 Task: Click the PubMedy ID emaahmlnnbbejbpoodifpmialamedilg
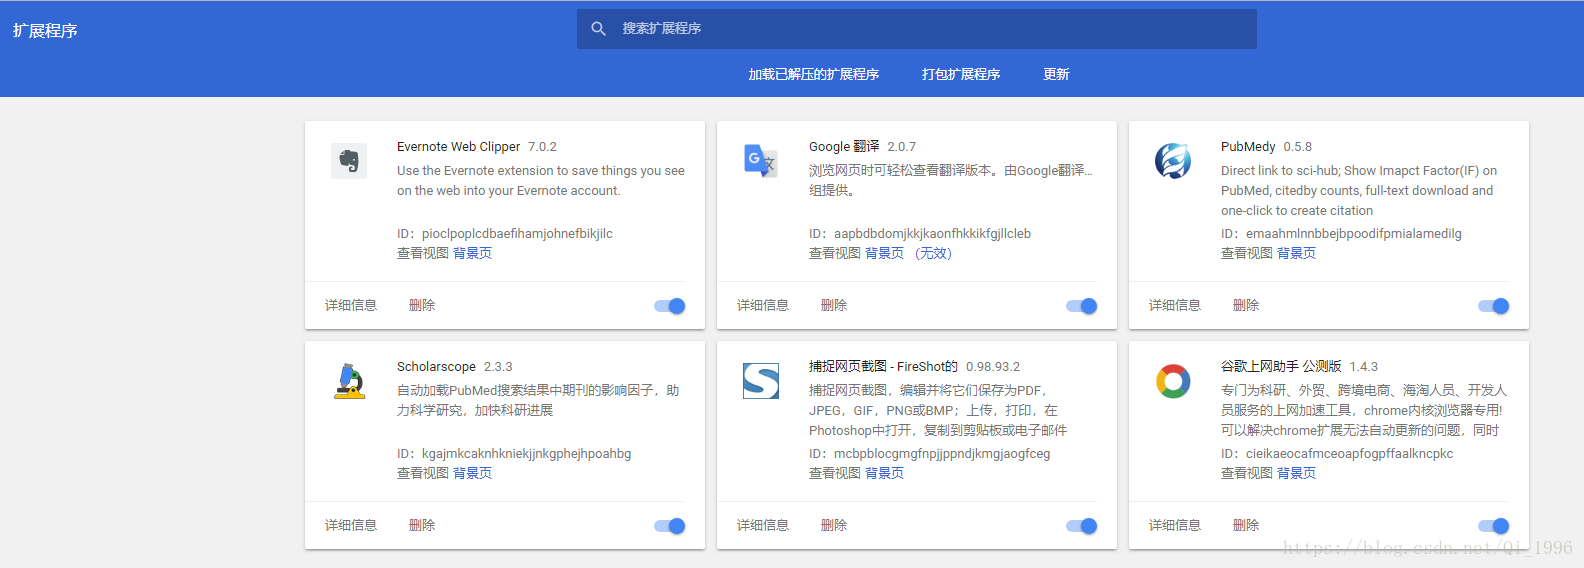(1354, 233)
